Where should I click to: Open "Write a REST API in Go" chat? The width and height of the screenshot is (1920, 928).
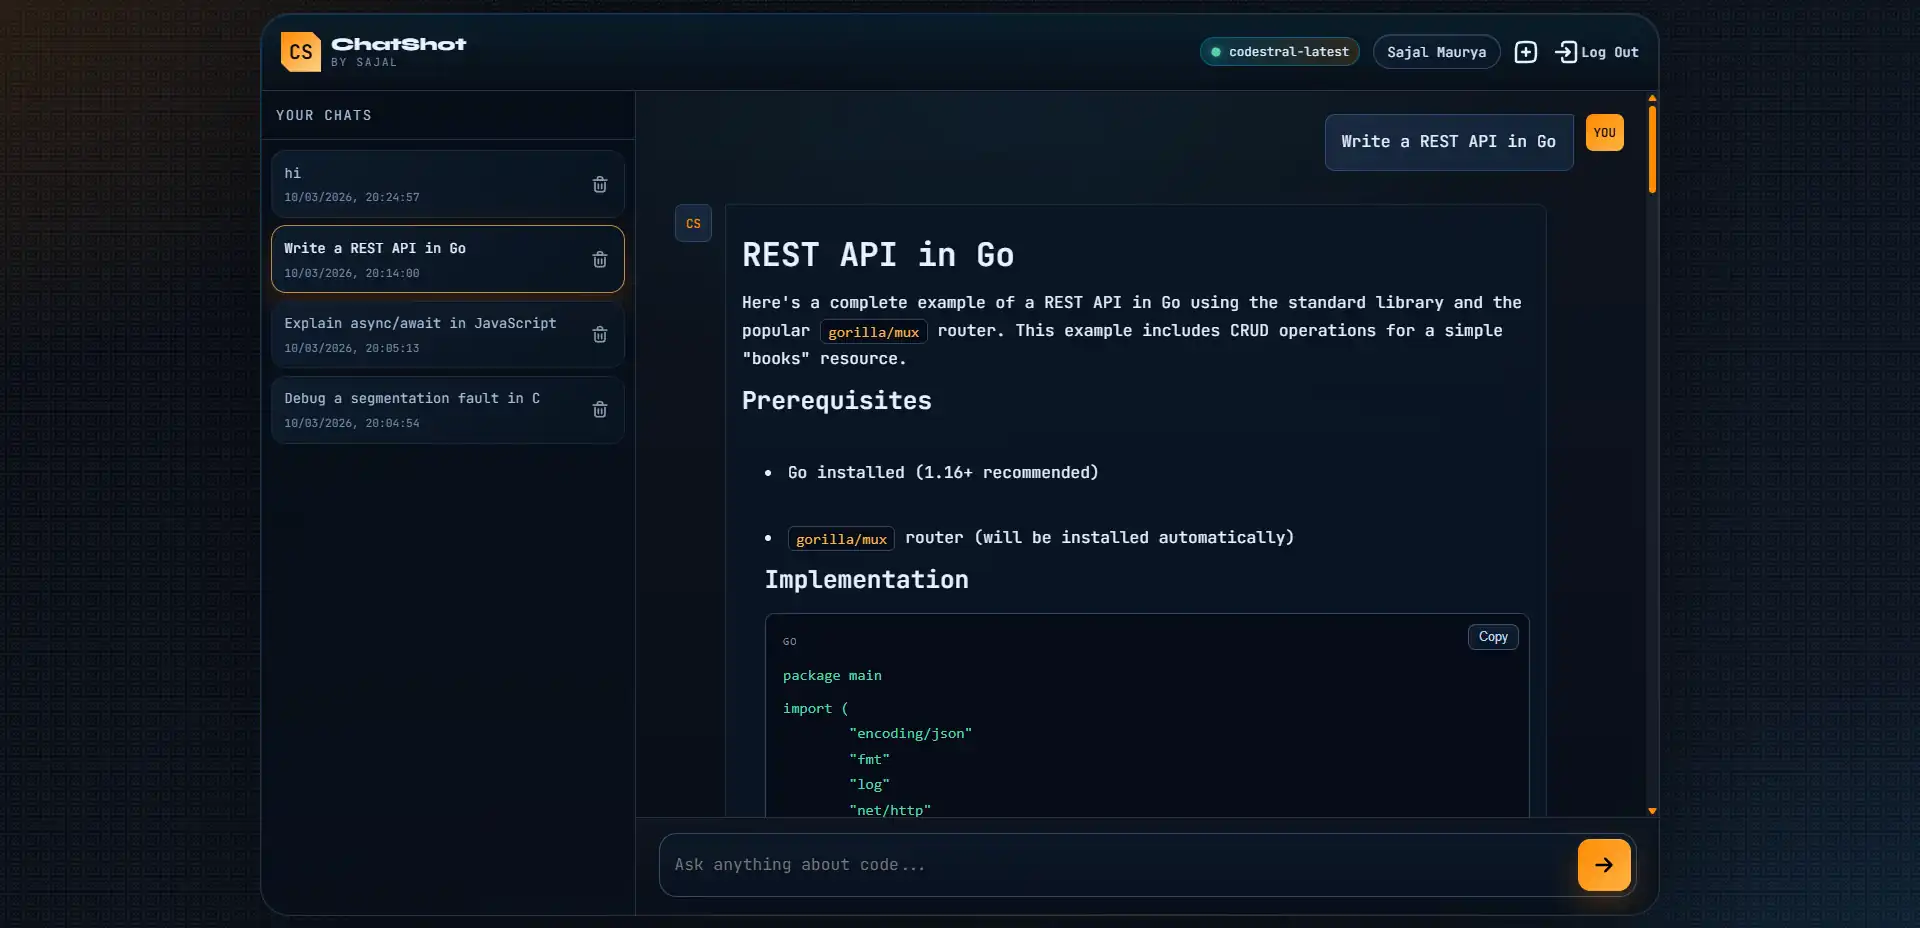[447, 259]
